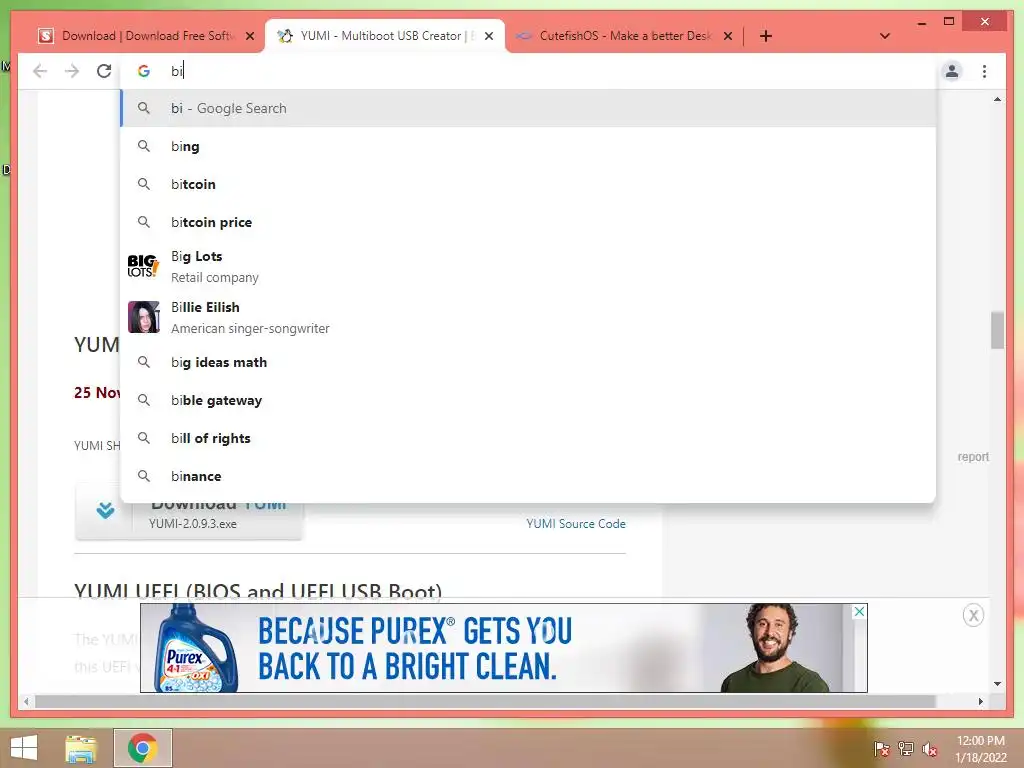The image size is (1024, 768).
Task: Open the Windows Start button
Action: 24,748
